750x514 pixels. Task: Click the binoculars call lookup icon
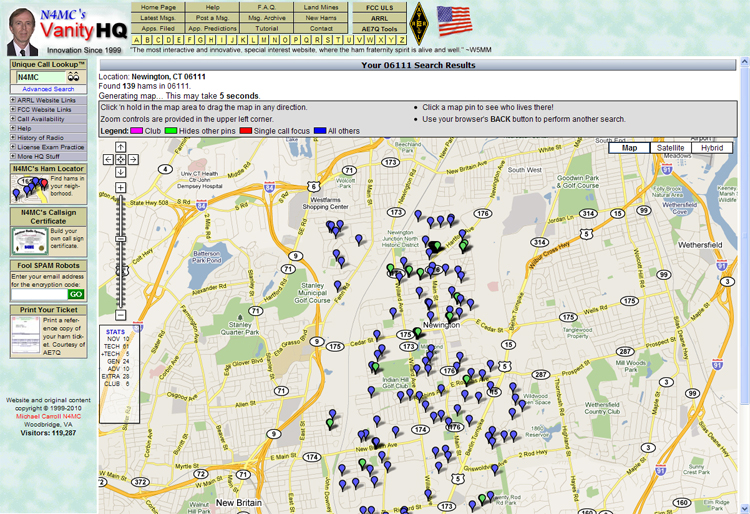(x=72, y=77)
